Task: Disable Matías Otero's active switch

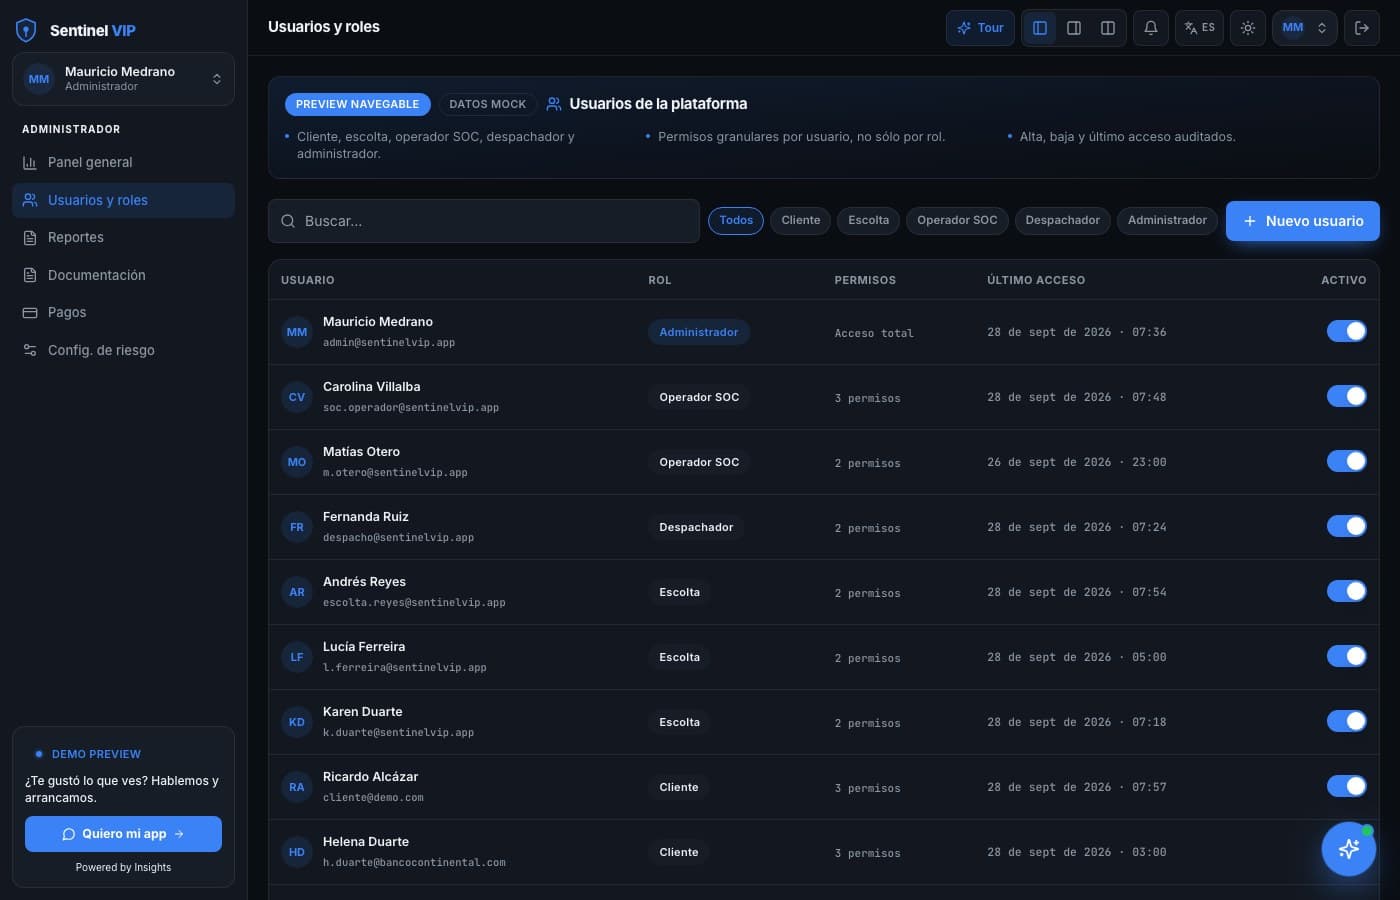Action: coord(1347,461)
